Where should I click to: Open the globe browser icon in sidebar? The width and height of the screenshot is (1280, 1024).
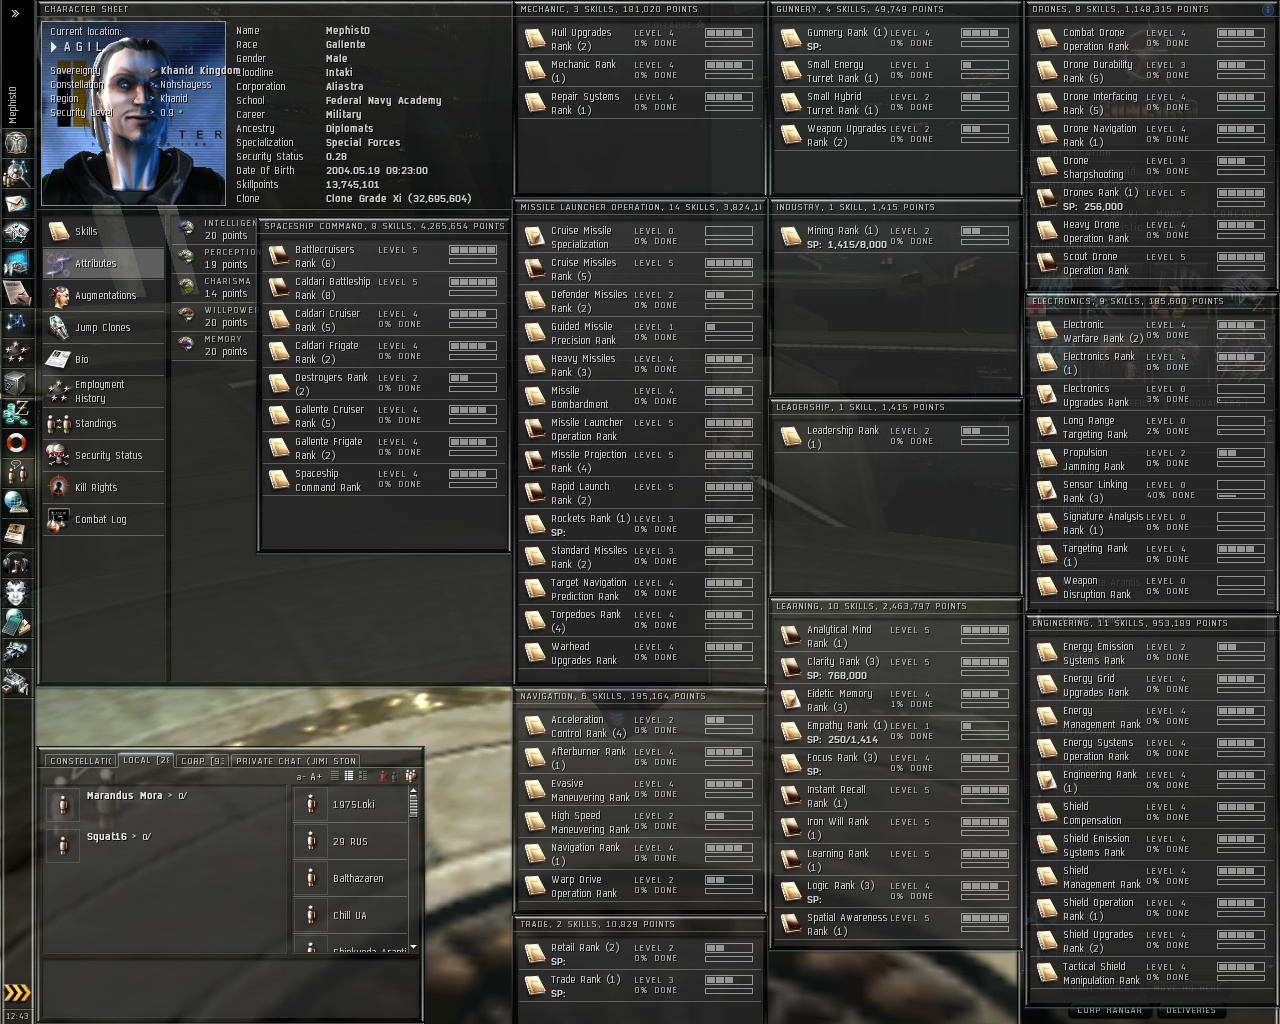tap(16, 502)
